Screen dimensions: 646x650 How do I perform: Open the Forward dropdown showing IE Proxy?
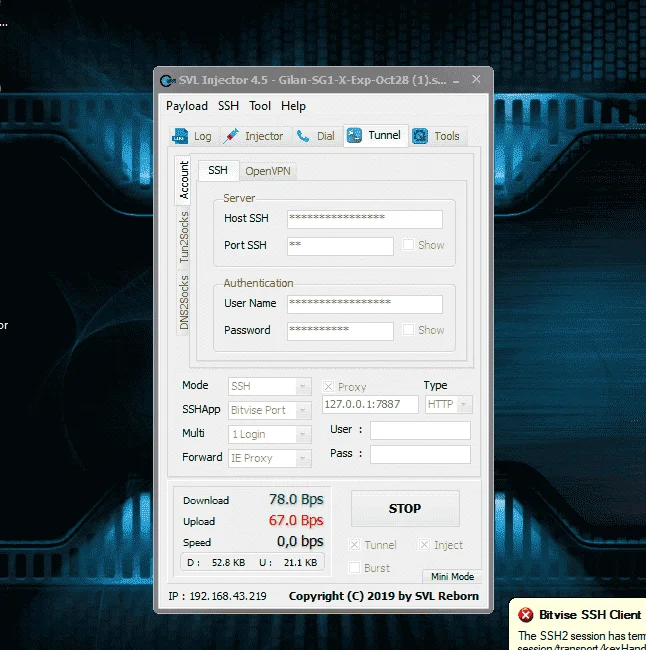point(270,458)
